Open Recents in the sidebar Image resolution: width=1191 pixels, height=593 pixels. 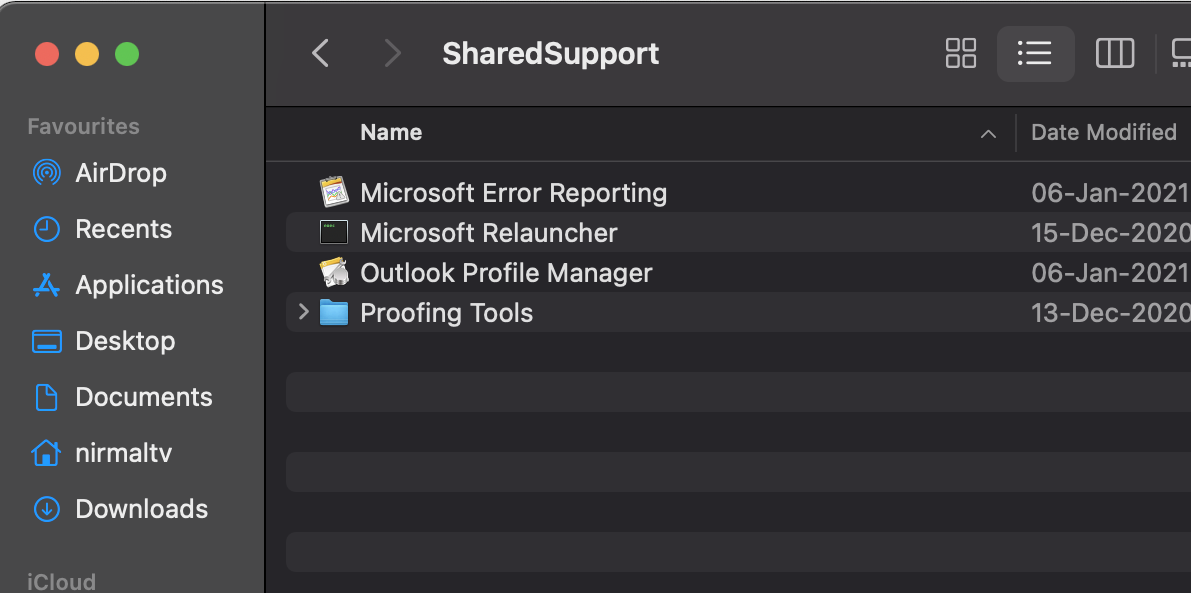coord(123,229)
